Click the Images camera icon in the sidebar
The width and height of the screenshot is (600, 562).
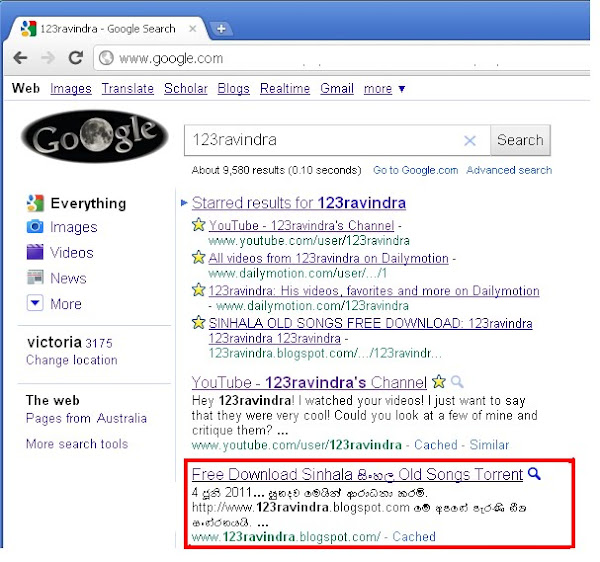[35, 227]
